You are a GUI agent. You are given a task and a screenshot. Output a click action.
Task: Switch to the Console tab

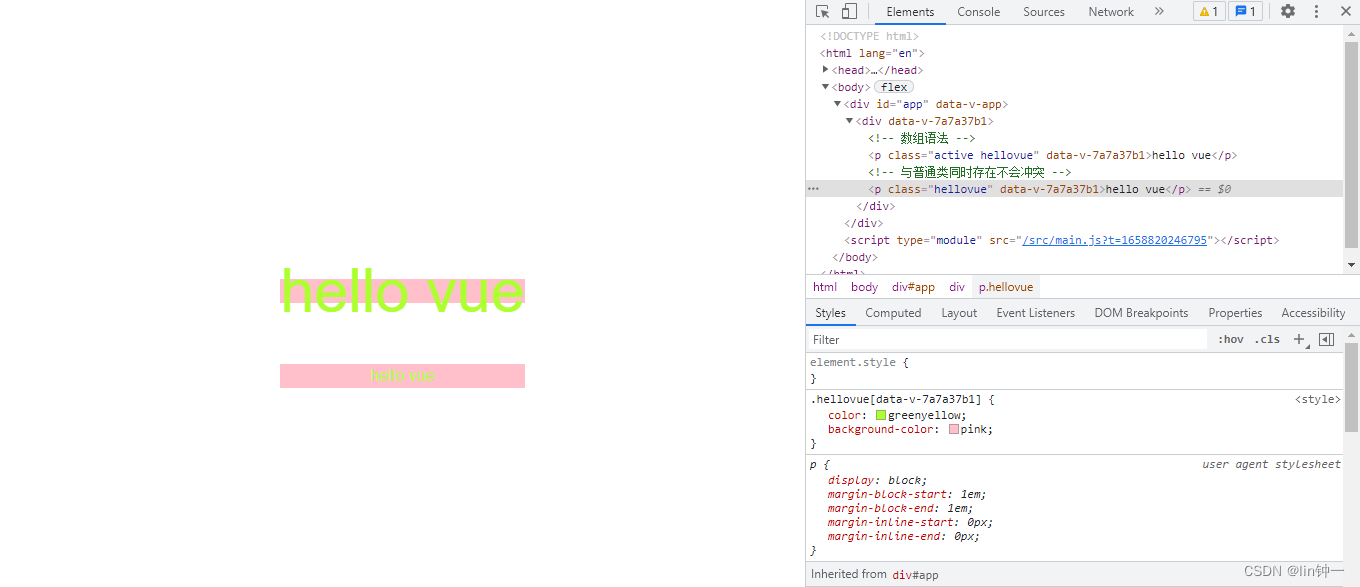pos(978,12)
